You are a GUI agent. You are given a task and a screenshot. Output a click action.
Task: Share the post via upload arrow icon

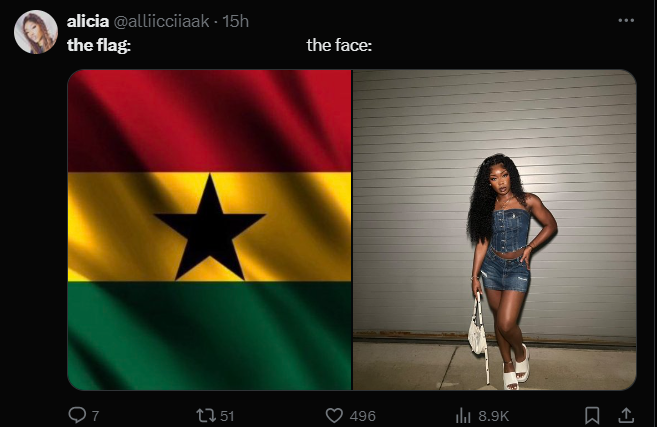(x=627, y=415)
